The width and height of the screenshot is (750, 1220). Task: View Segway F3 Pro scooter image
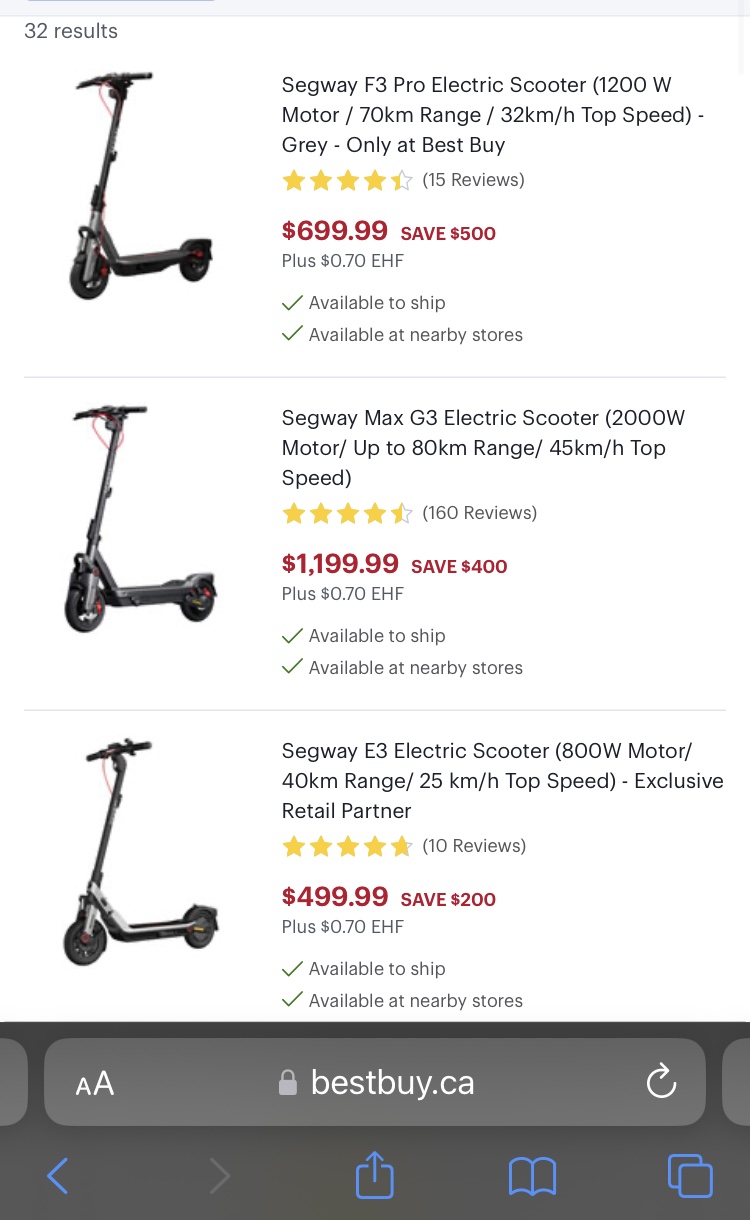tap(140, 186)
